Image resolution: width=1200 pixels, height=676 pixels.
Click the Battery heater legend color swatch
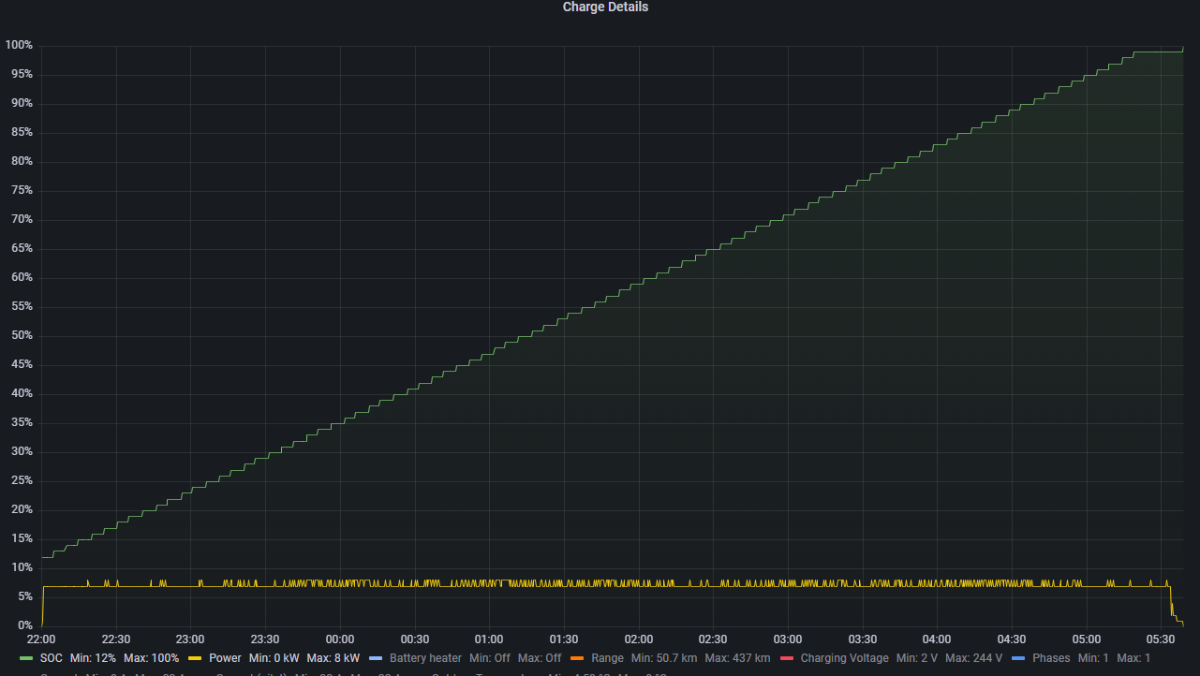pos(376,658)
